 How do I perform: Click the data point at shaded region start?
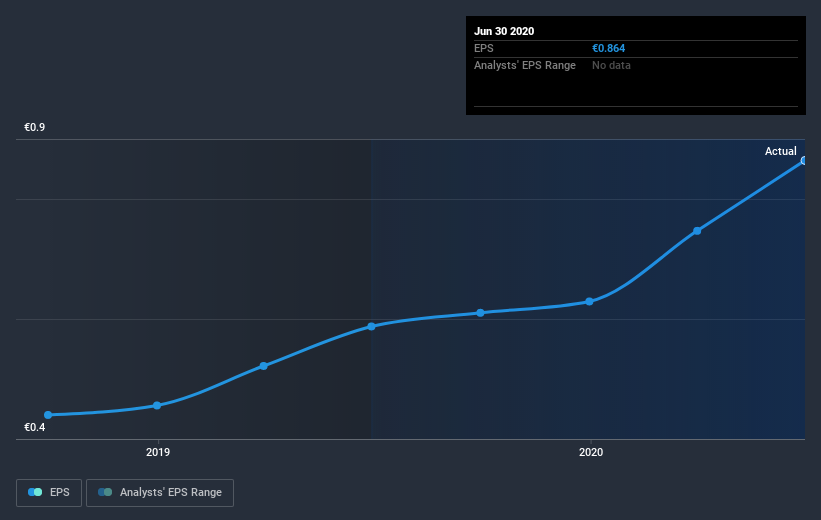(371, 326)
